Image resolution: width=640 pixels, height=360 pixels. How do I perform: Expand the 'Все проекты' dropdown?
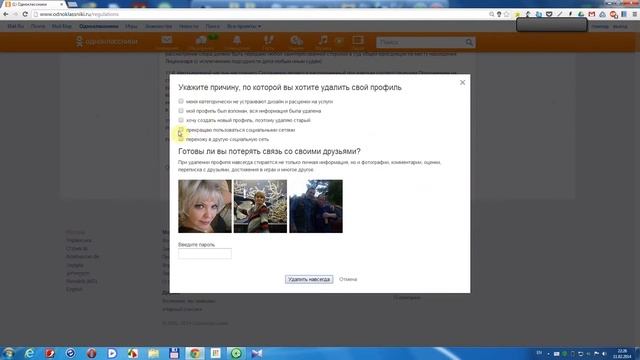coord(244,26)
